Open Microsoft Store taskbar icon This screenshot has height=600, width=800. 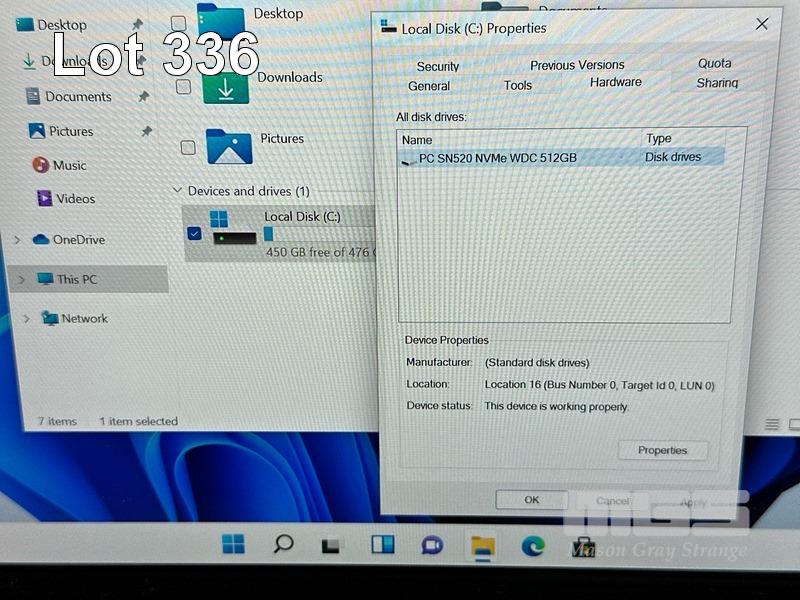coord(583,546)
